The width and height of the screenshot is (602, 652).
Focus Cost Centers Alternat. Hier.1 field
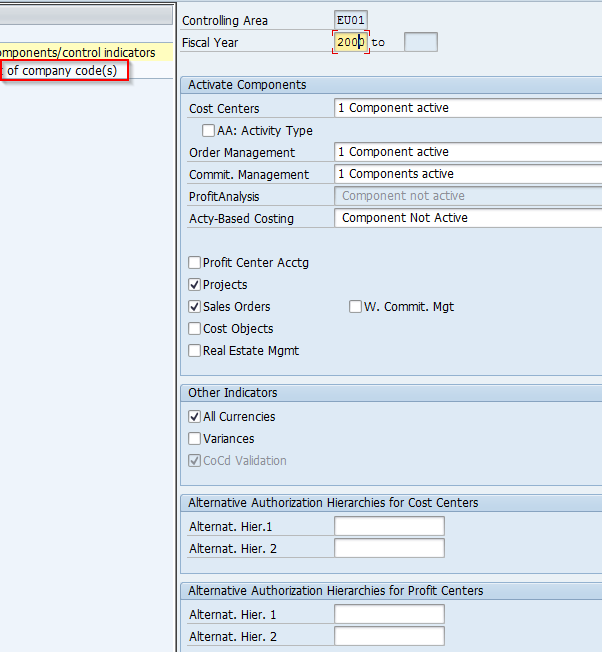tap(390, 526)
